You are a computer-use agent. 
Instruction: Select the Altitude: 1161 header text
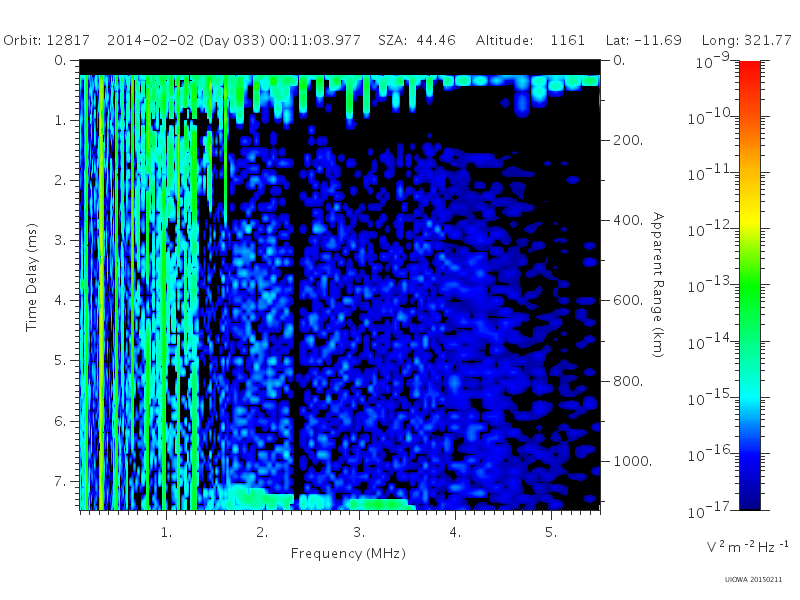(x=530, y=40)
